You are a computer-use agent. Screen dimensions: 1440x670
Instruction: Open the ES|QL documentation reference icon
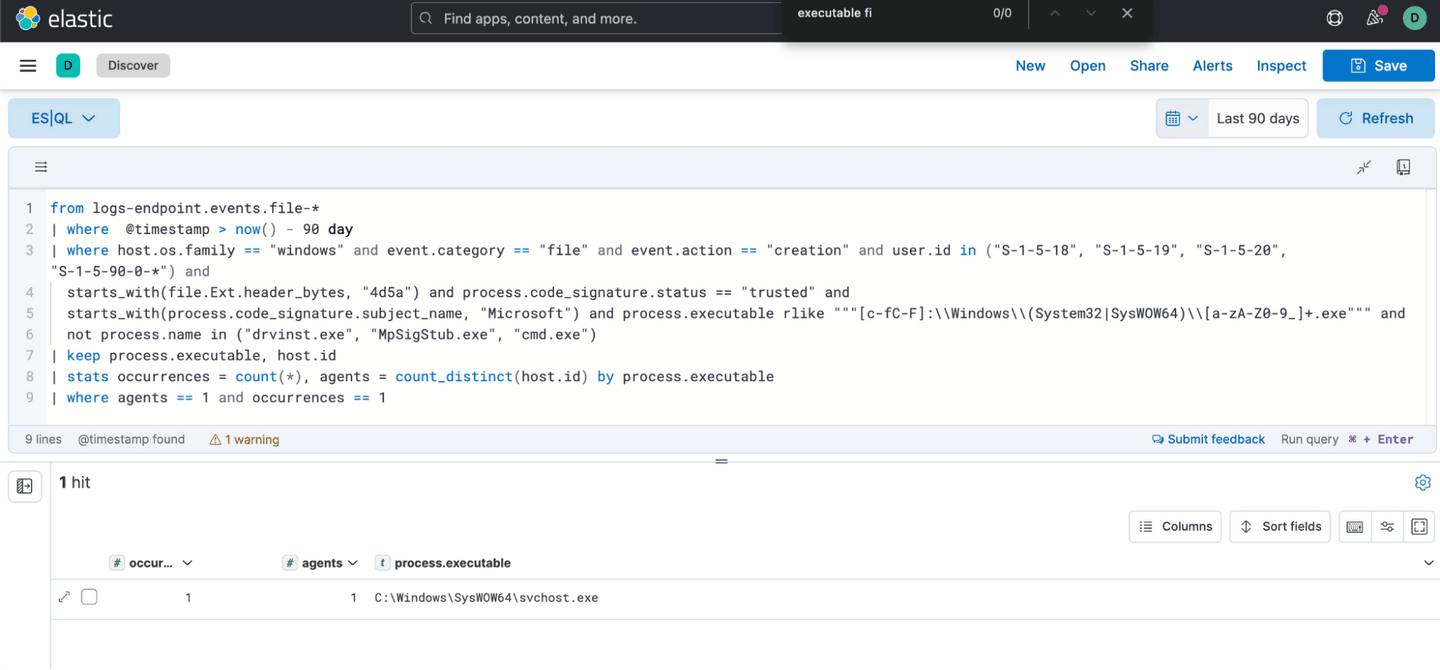click(x=1403, y=168)
